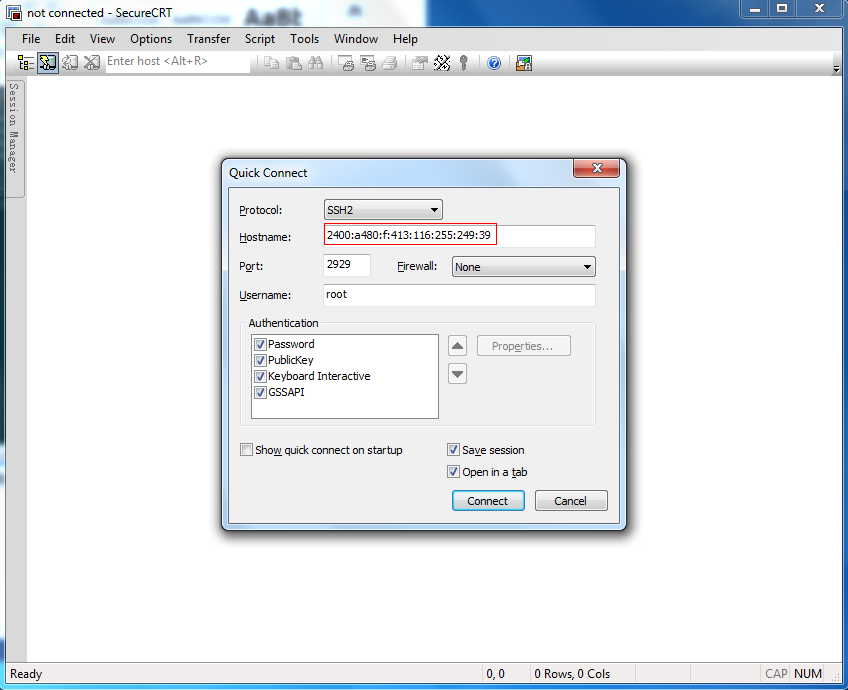Expand the Protocol SSH2 dropdown
The height and width of the screenshot is (690, 848).
coord(383,210)
